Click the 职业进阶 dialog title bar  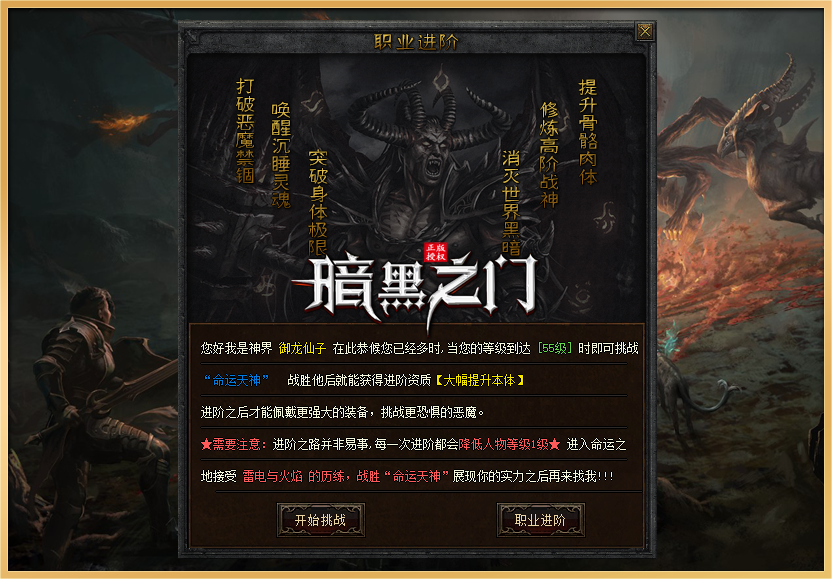pos(416,41)
